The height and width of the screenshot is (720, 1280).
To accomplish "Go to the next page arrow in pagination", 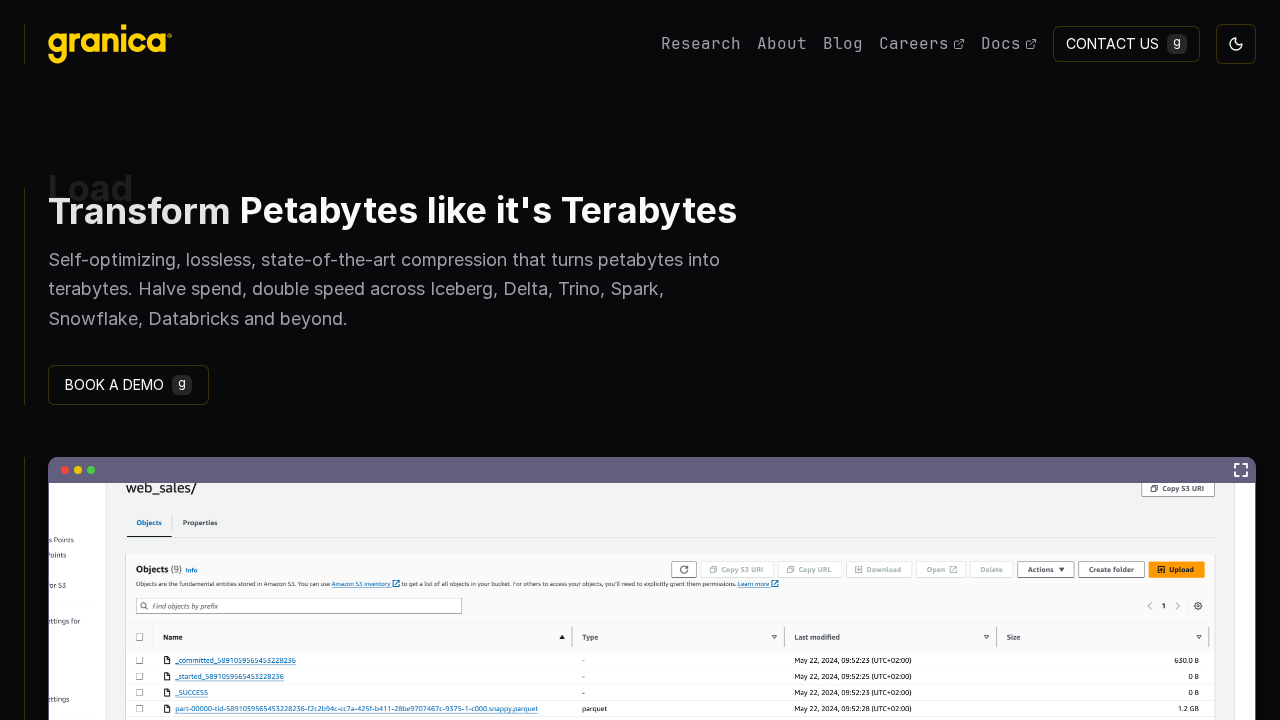I will click(1178, 606).
